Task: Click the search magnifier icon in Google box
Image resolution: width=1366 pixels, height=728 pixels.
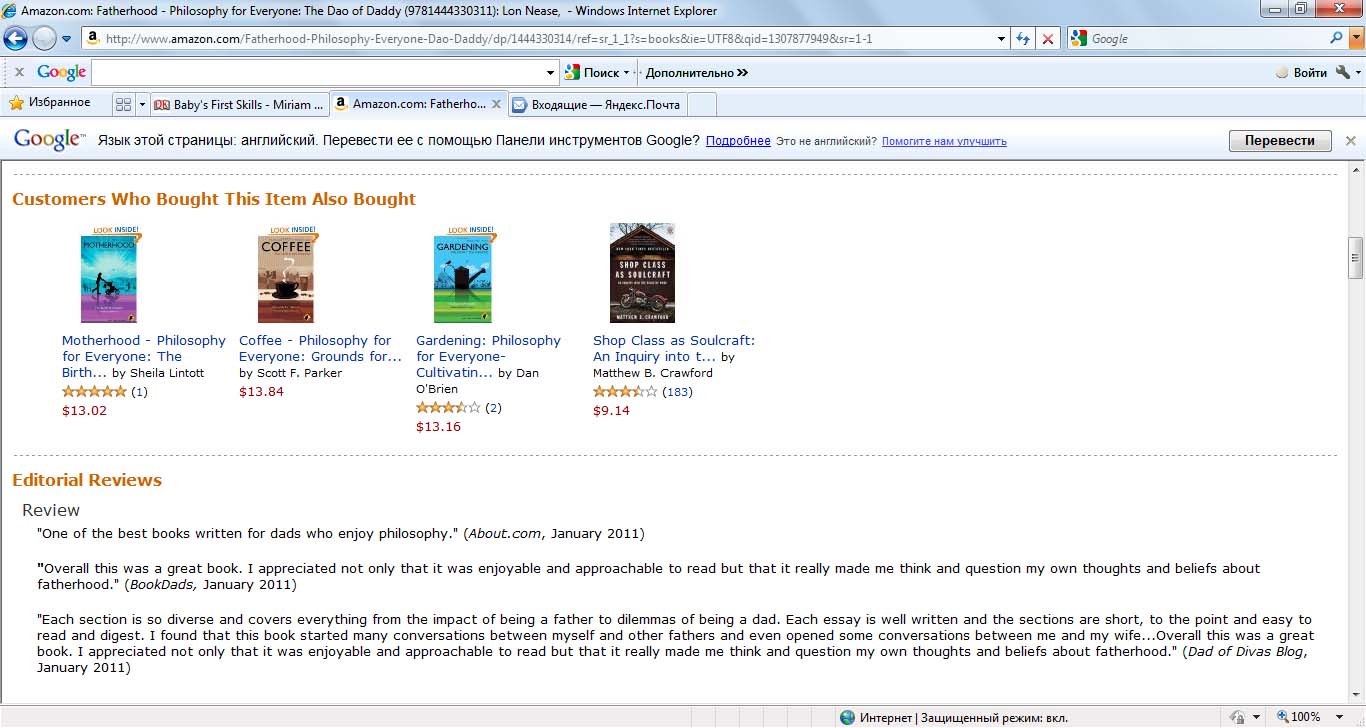Action: click(1337, 38)
